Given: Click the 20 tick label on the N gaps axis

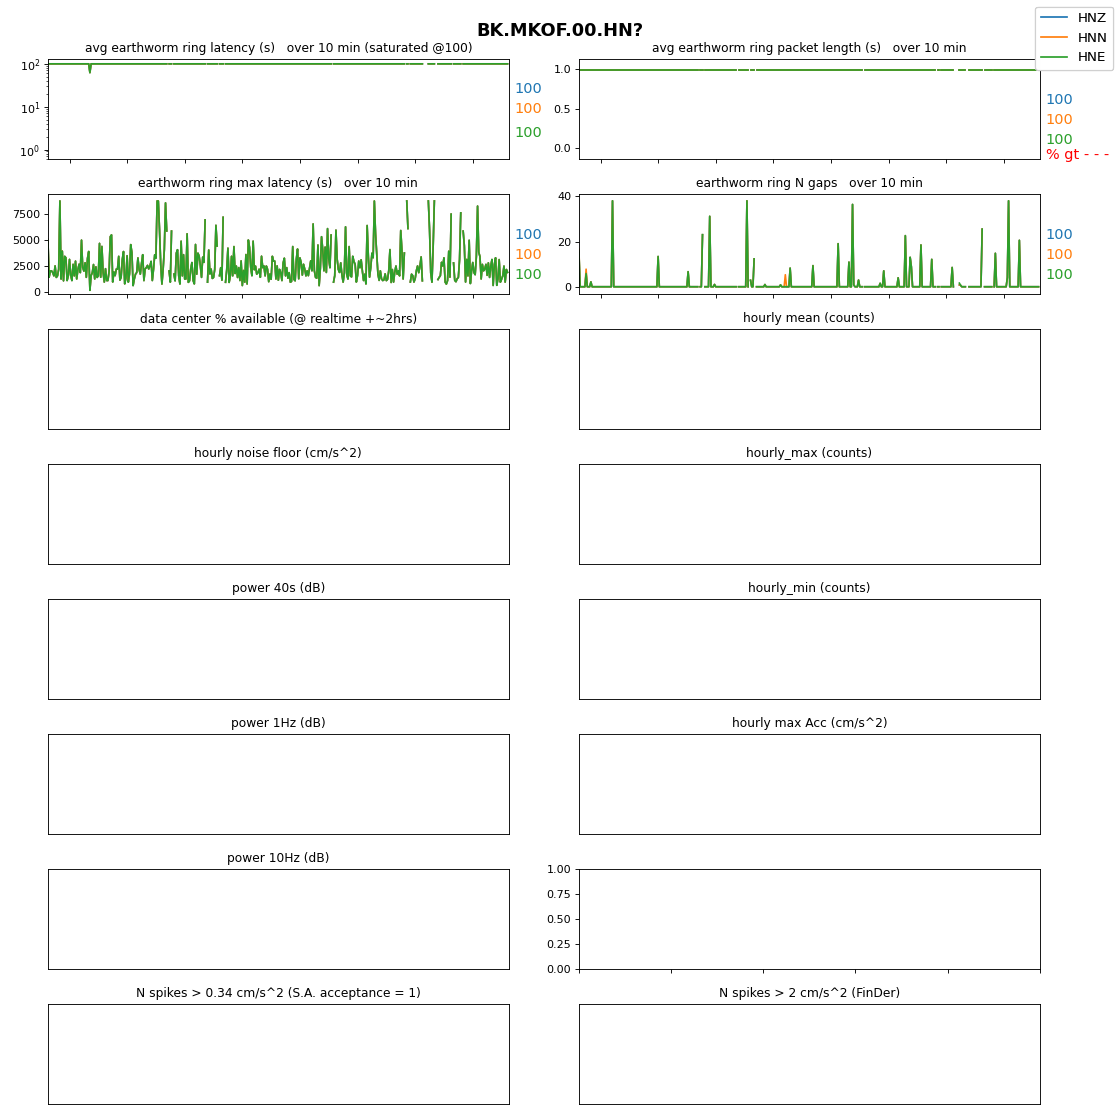Looking at the screenshot, I should coord(564,242).
